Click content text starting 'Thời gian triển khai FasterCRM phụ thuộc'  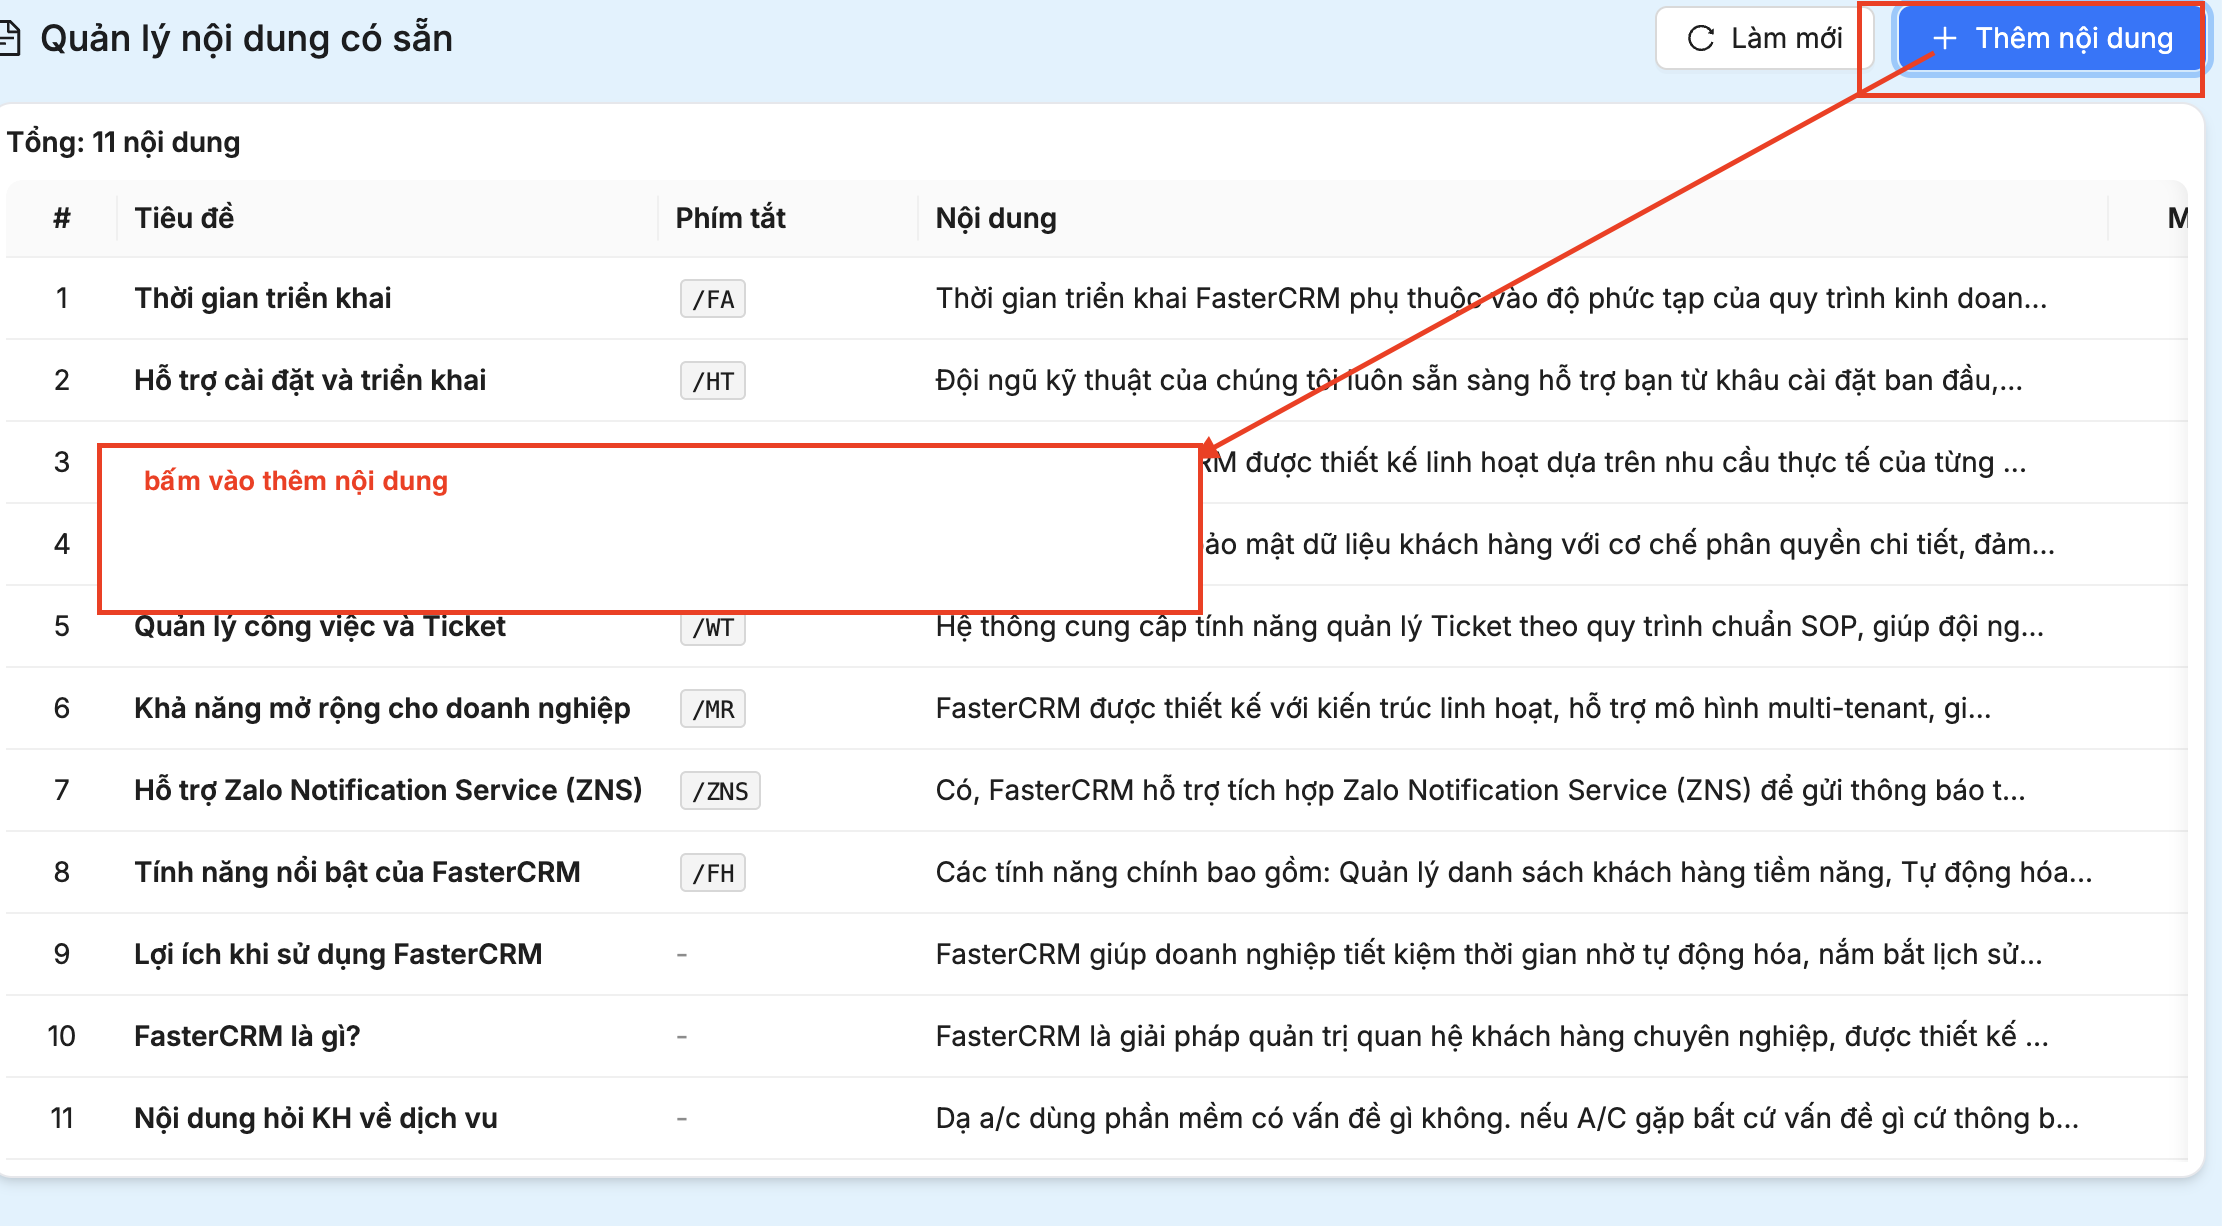click(1491, 298)
